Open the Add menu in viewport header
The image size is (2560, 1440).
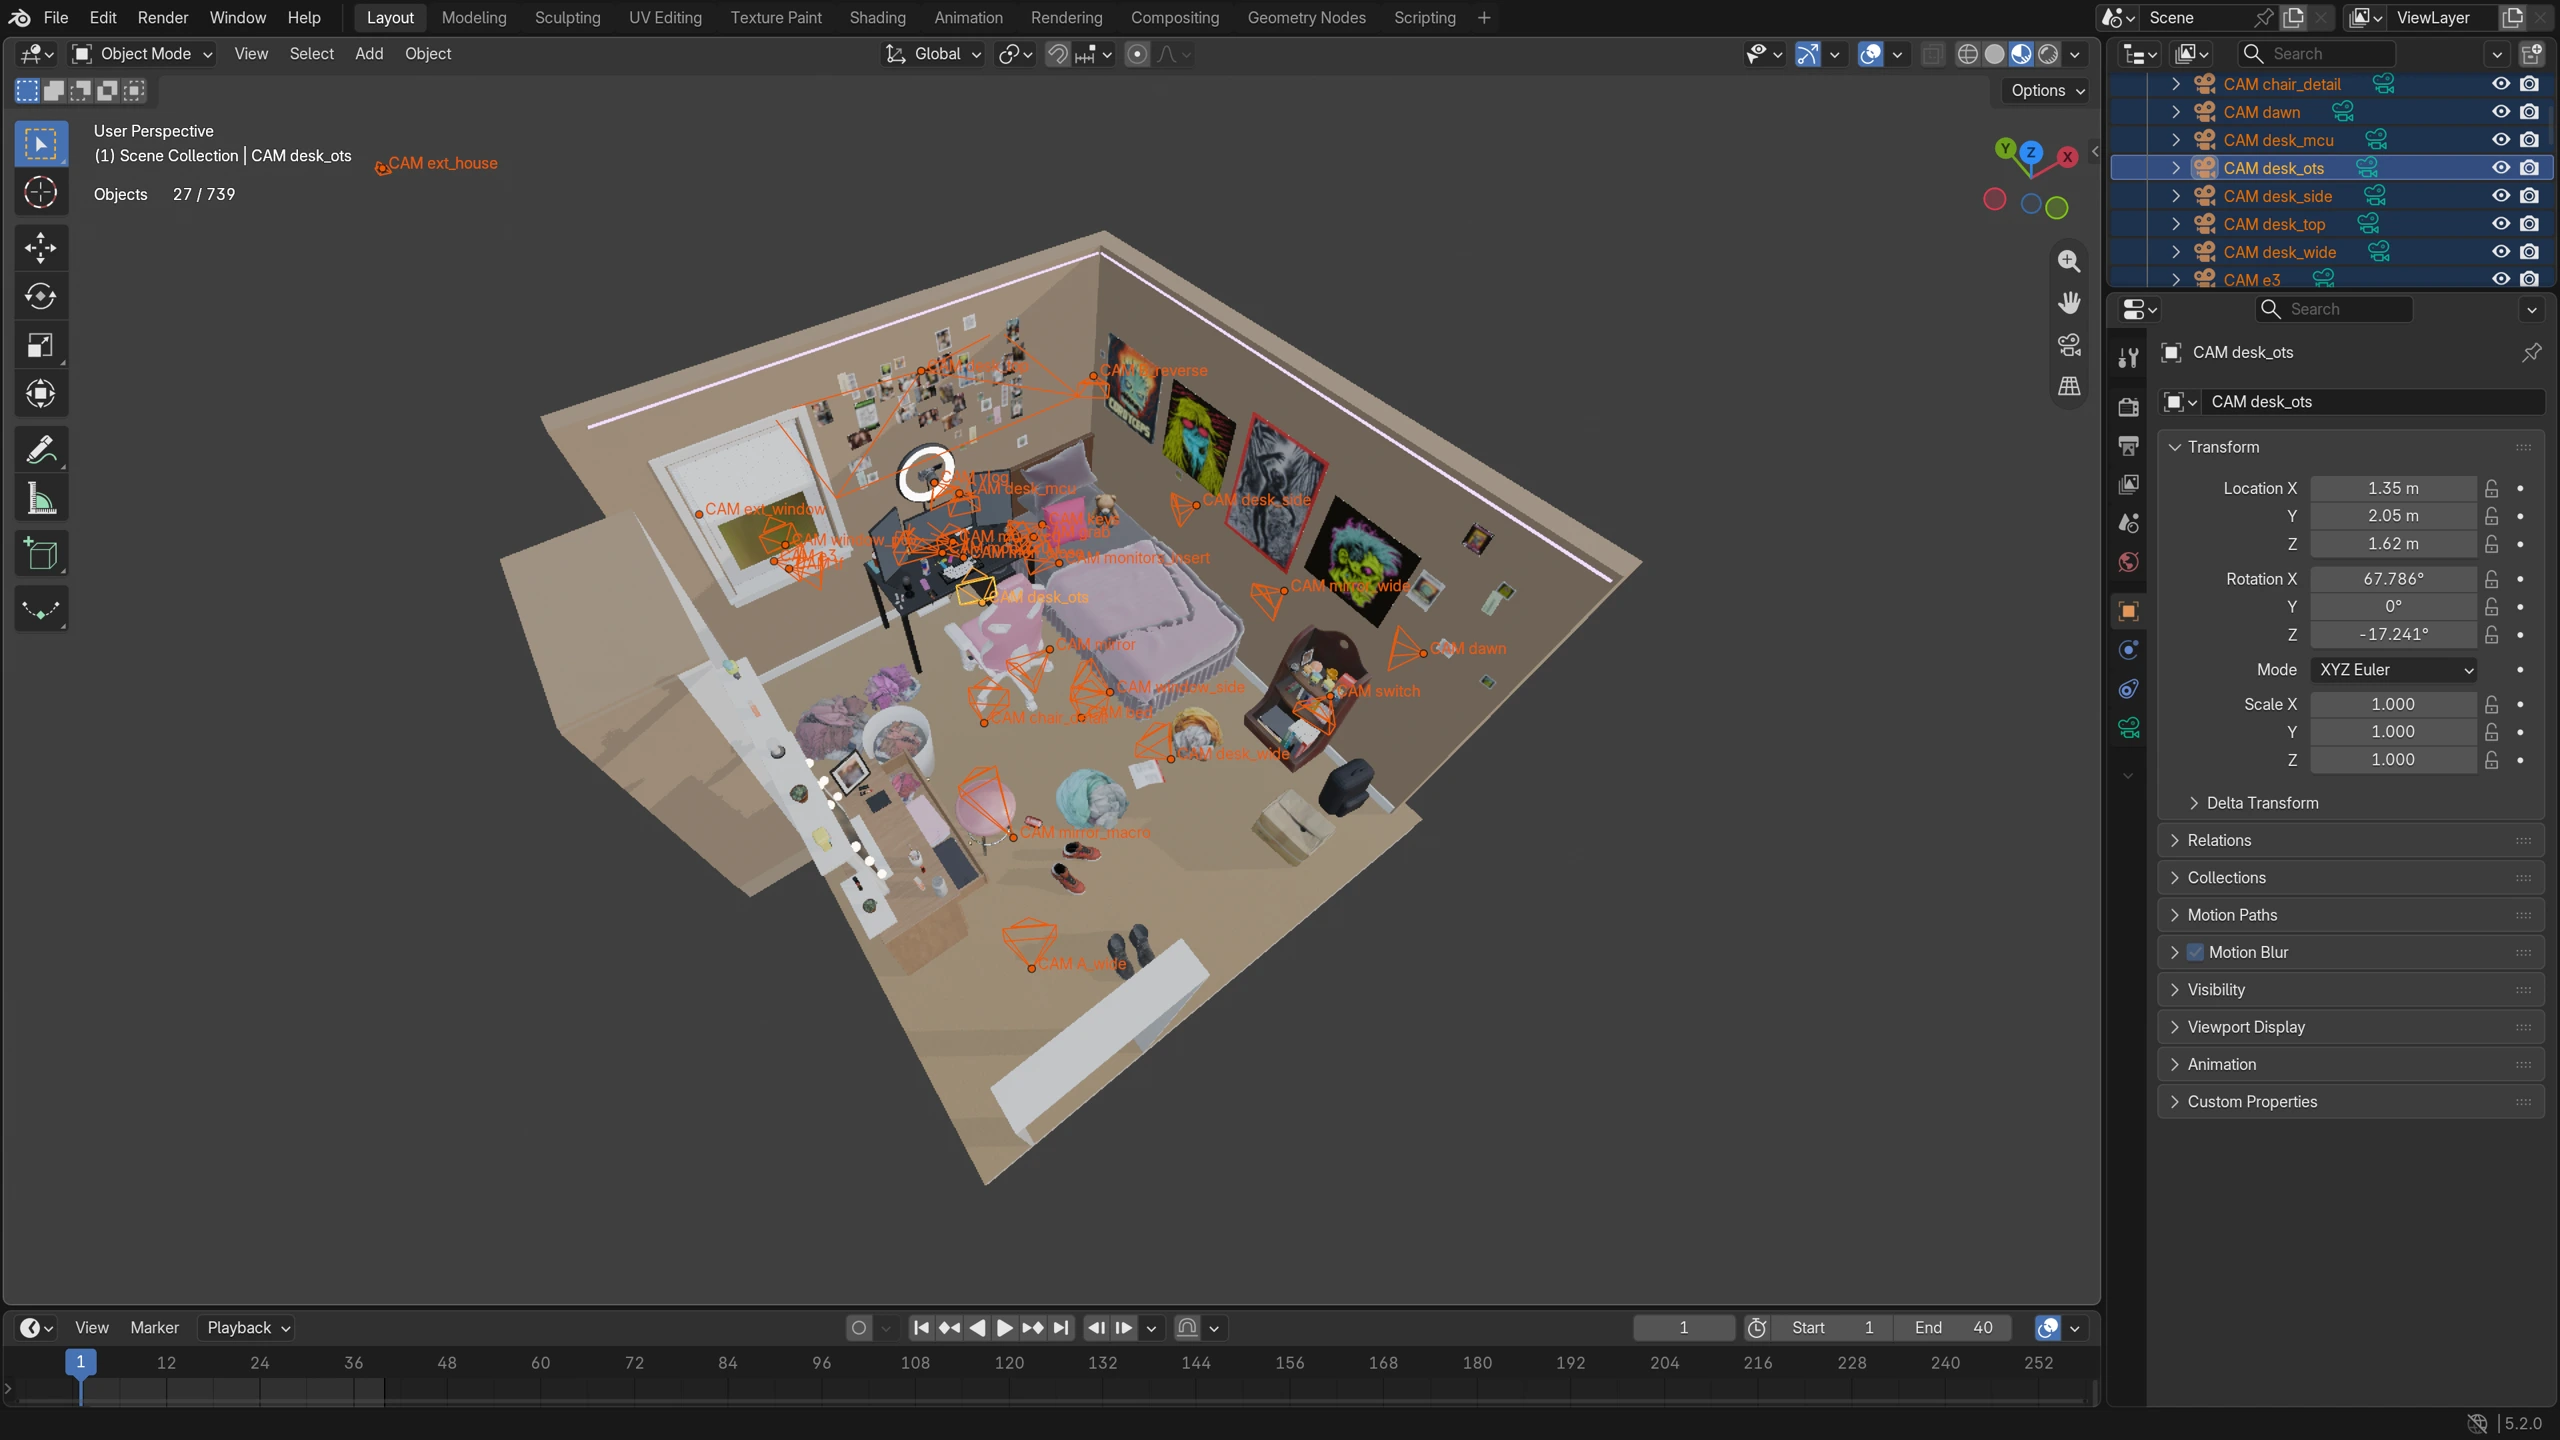pos(369,54)
